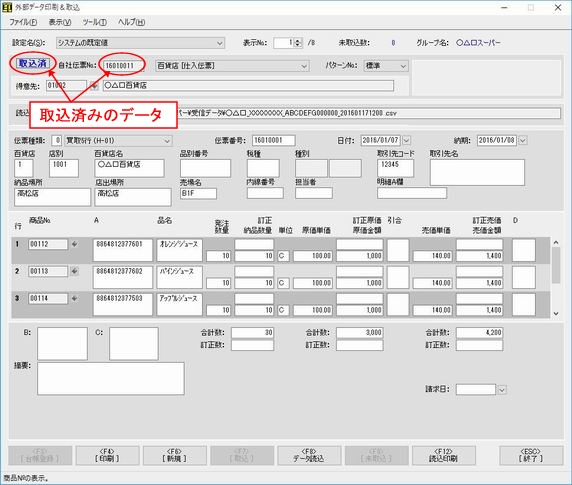Expand the 百貨店 [仕入伝票] dropdown
This screenshot has width=572, height=485.
click(x=304, y=66)
